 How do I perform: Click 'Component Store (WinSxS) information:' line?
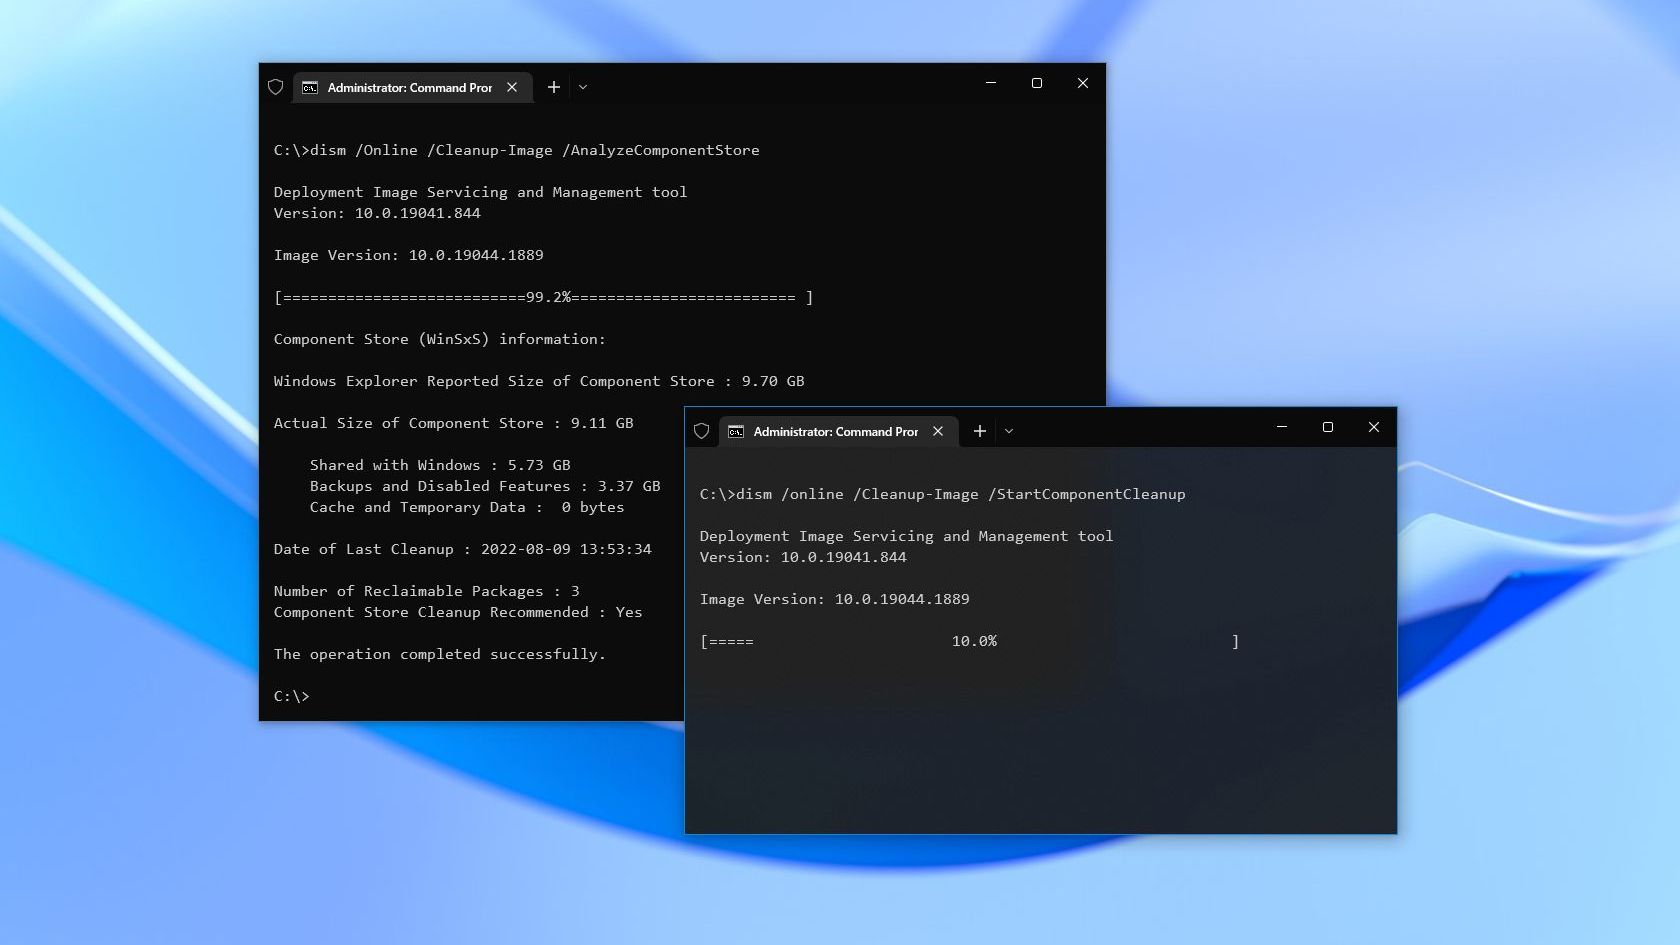coord(440,339)
